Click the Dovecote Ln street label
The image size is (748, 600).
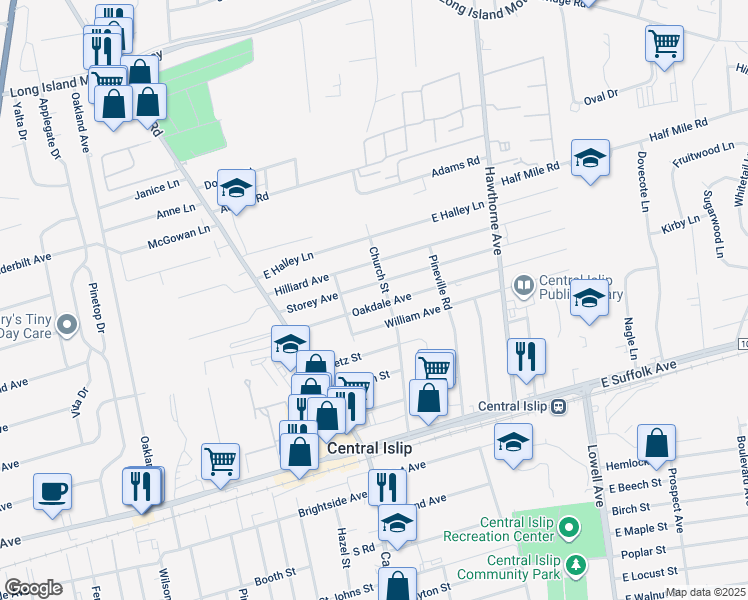tap(643, 182)
